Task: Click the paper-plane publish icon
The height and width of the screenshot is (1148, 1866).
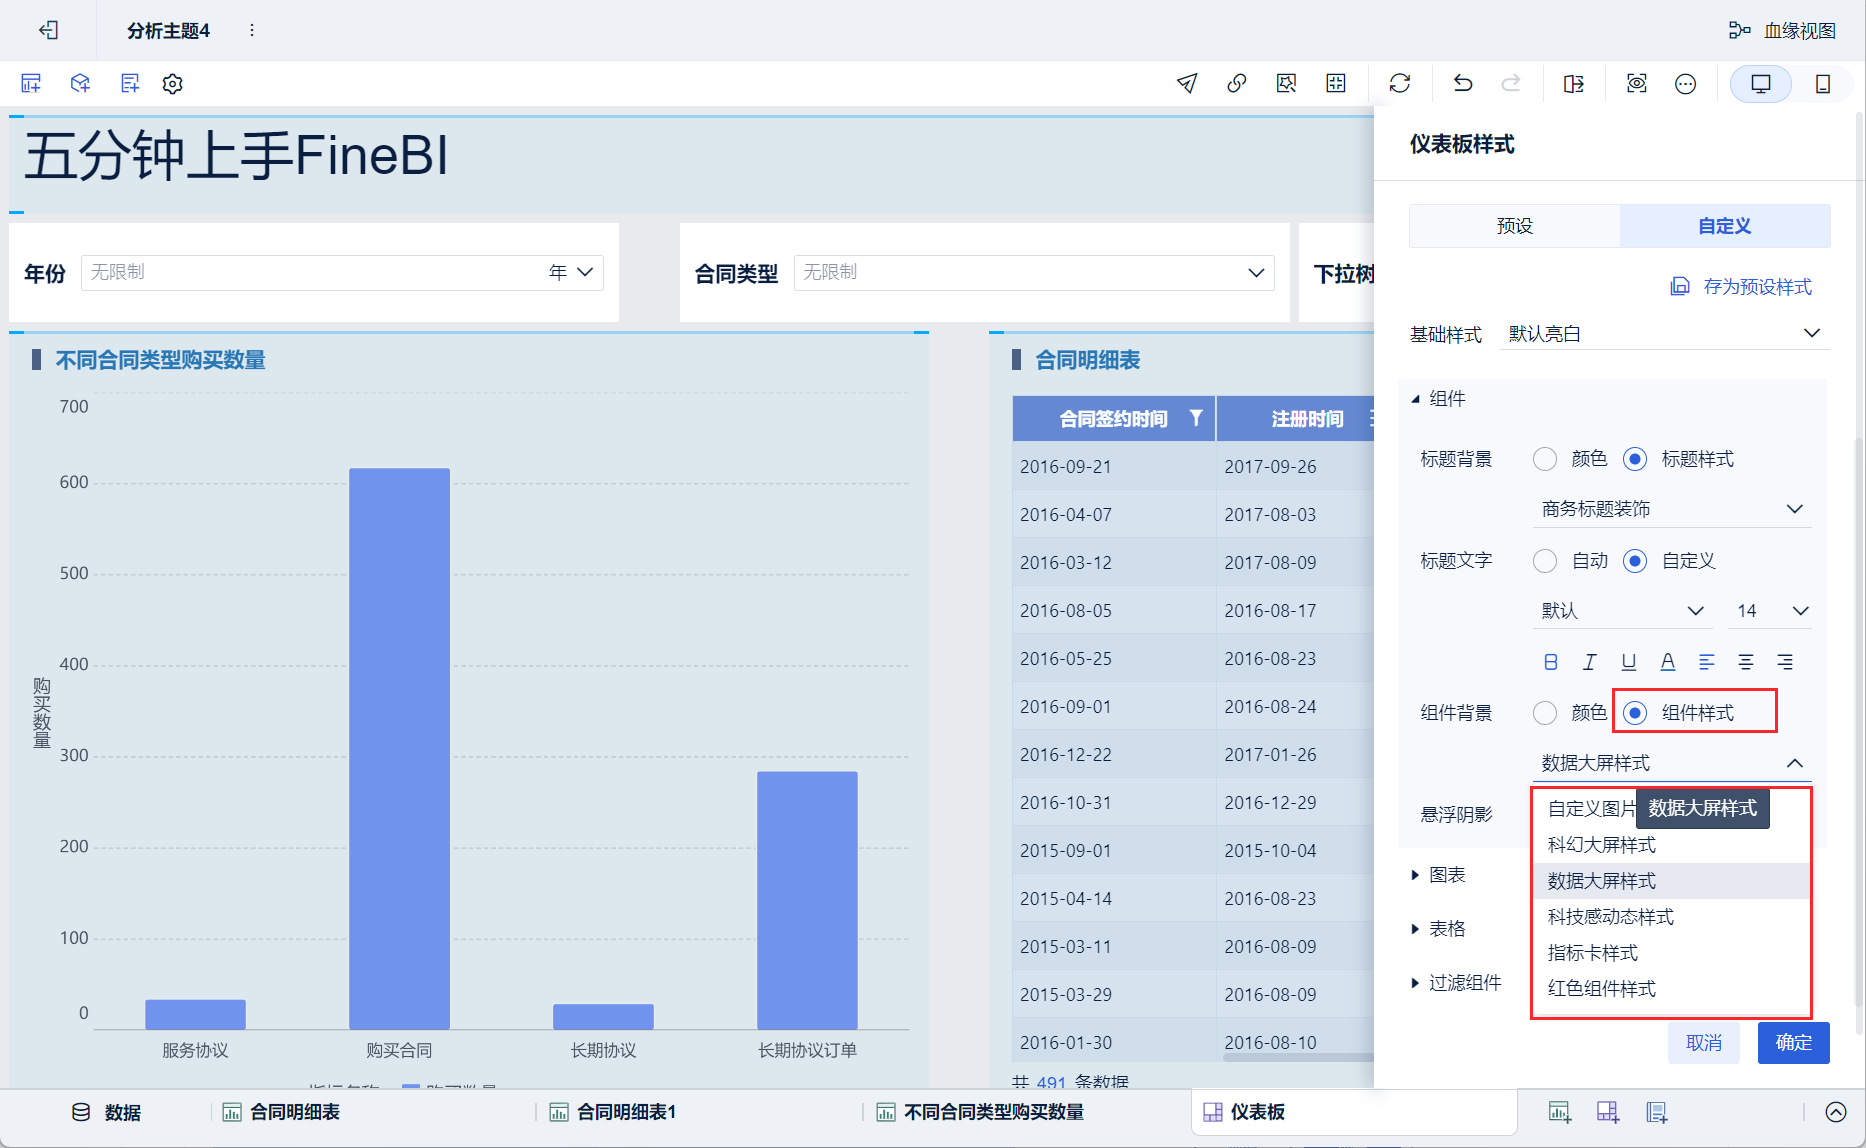Action: (1187, 83)
